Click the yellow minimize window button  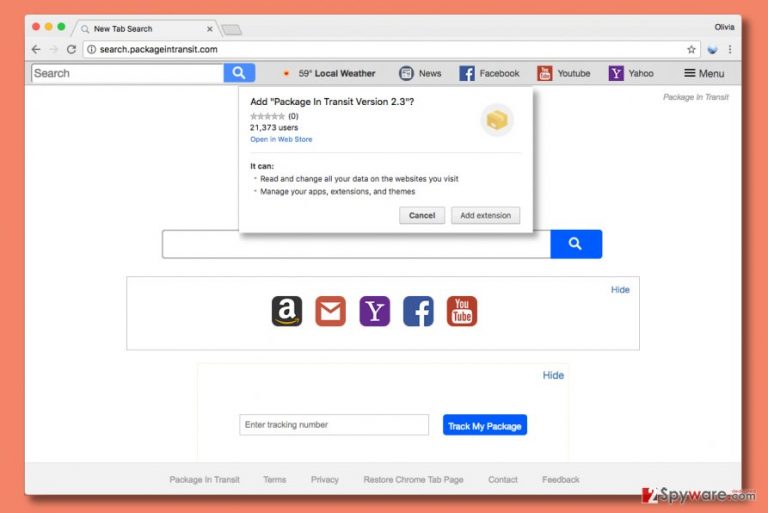pyautogui.click(x=48, y=27)
